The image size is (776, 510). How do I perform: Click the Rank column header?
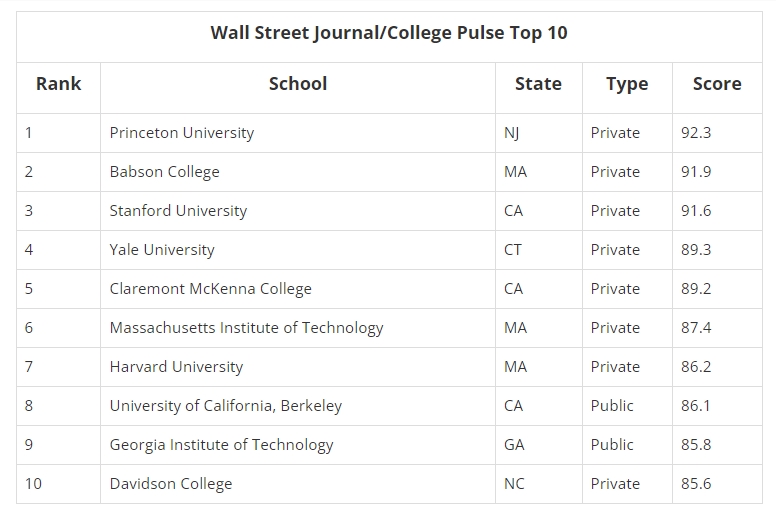click(58, 84)
